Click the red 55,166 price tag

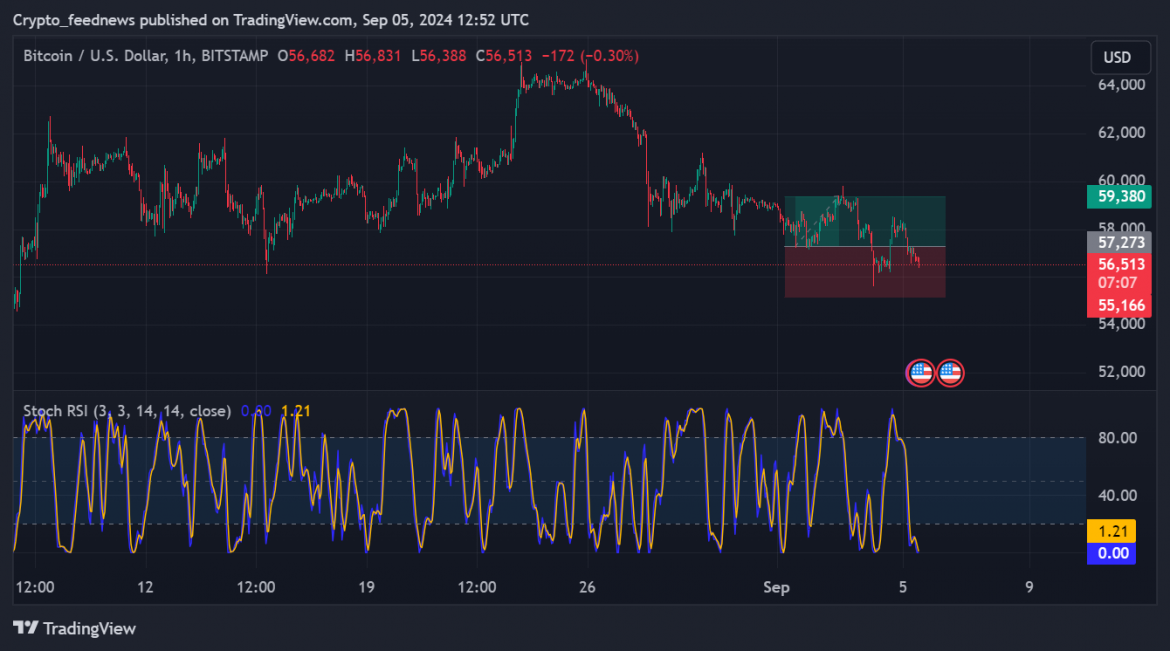coord(1119,306)
